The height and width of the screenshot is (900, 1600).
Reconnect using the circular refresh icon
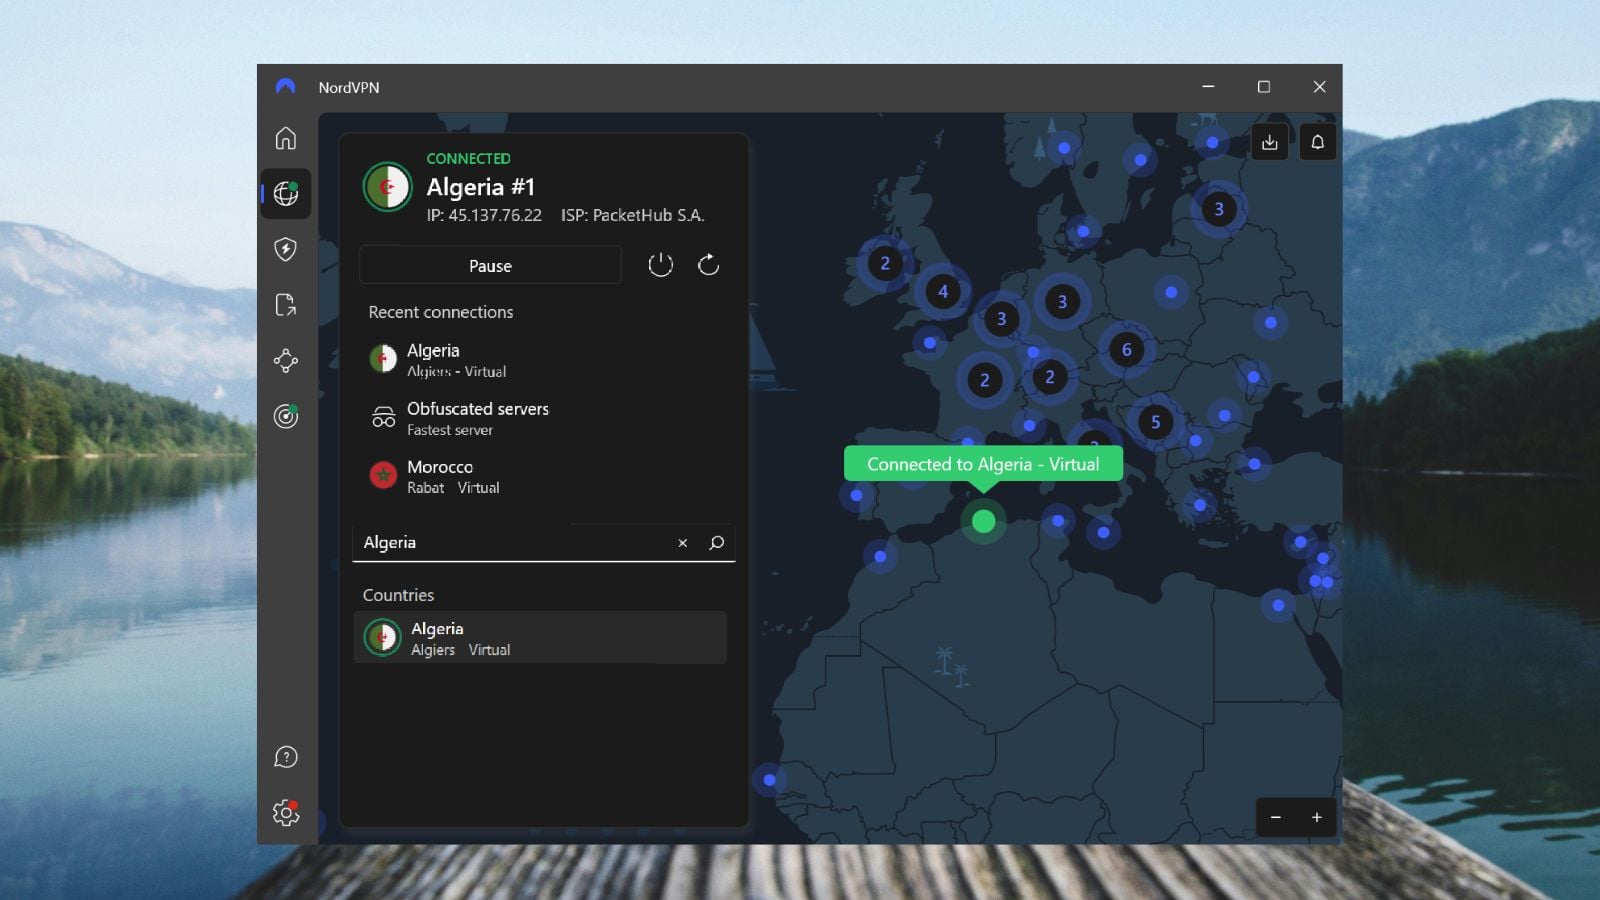point(709,265)
